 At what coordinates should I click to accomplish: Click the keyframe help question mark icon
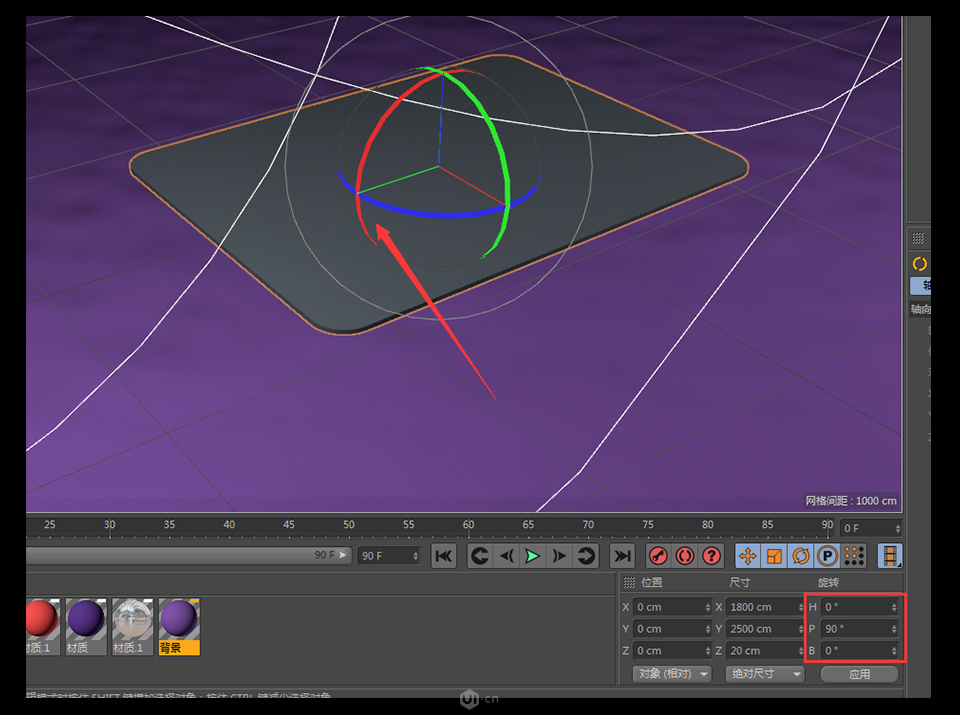[x=712, y=556]
